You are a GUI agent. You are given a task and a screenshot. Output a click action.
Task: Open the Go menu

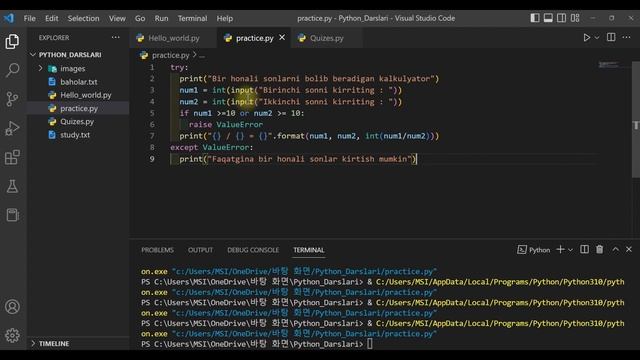click(140, 18)
